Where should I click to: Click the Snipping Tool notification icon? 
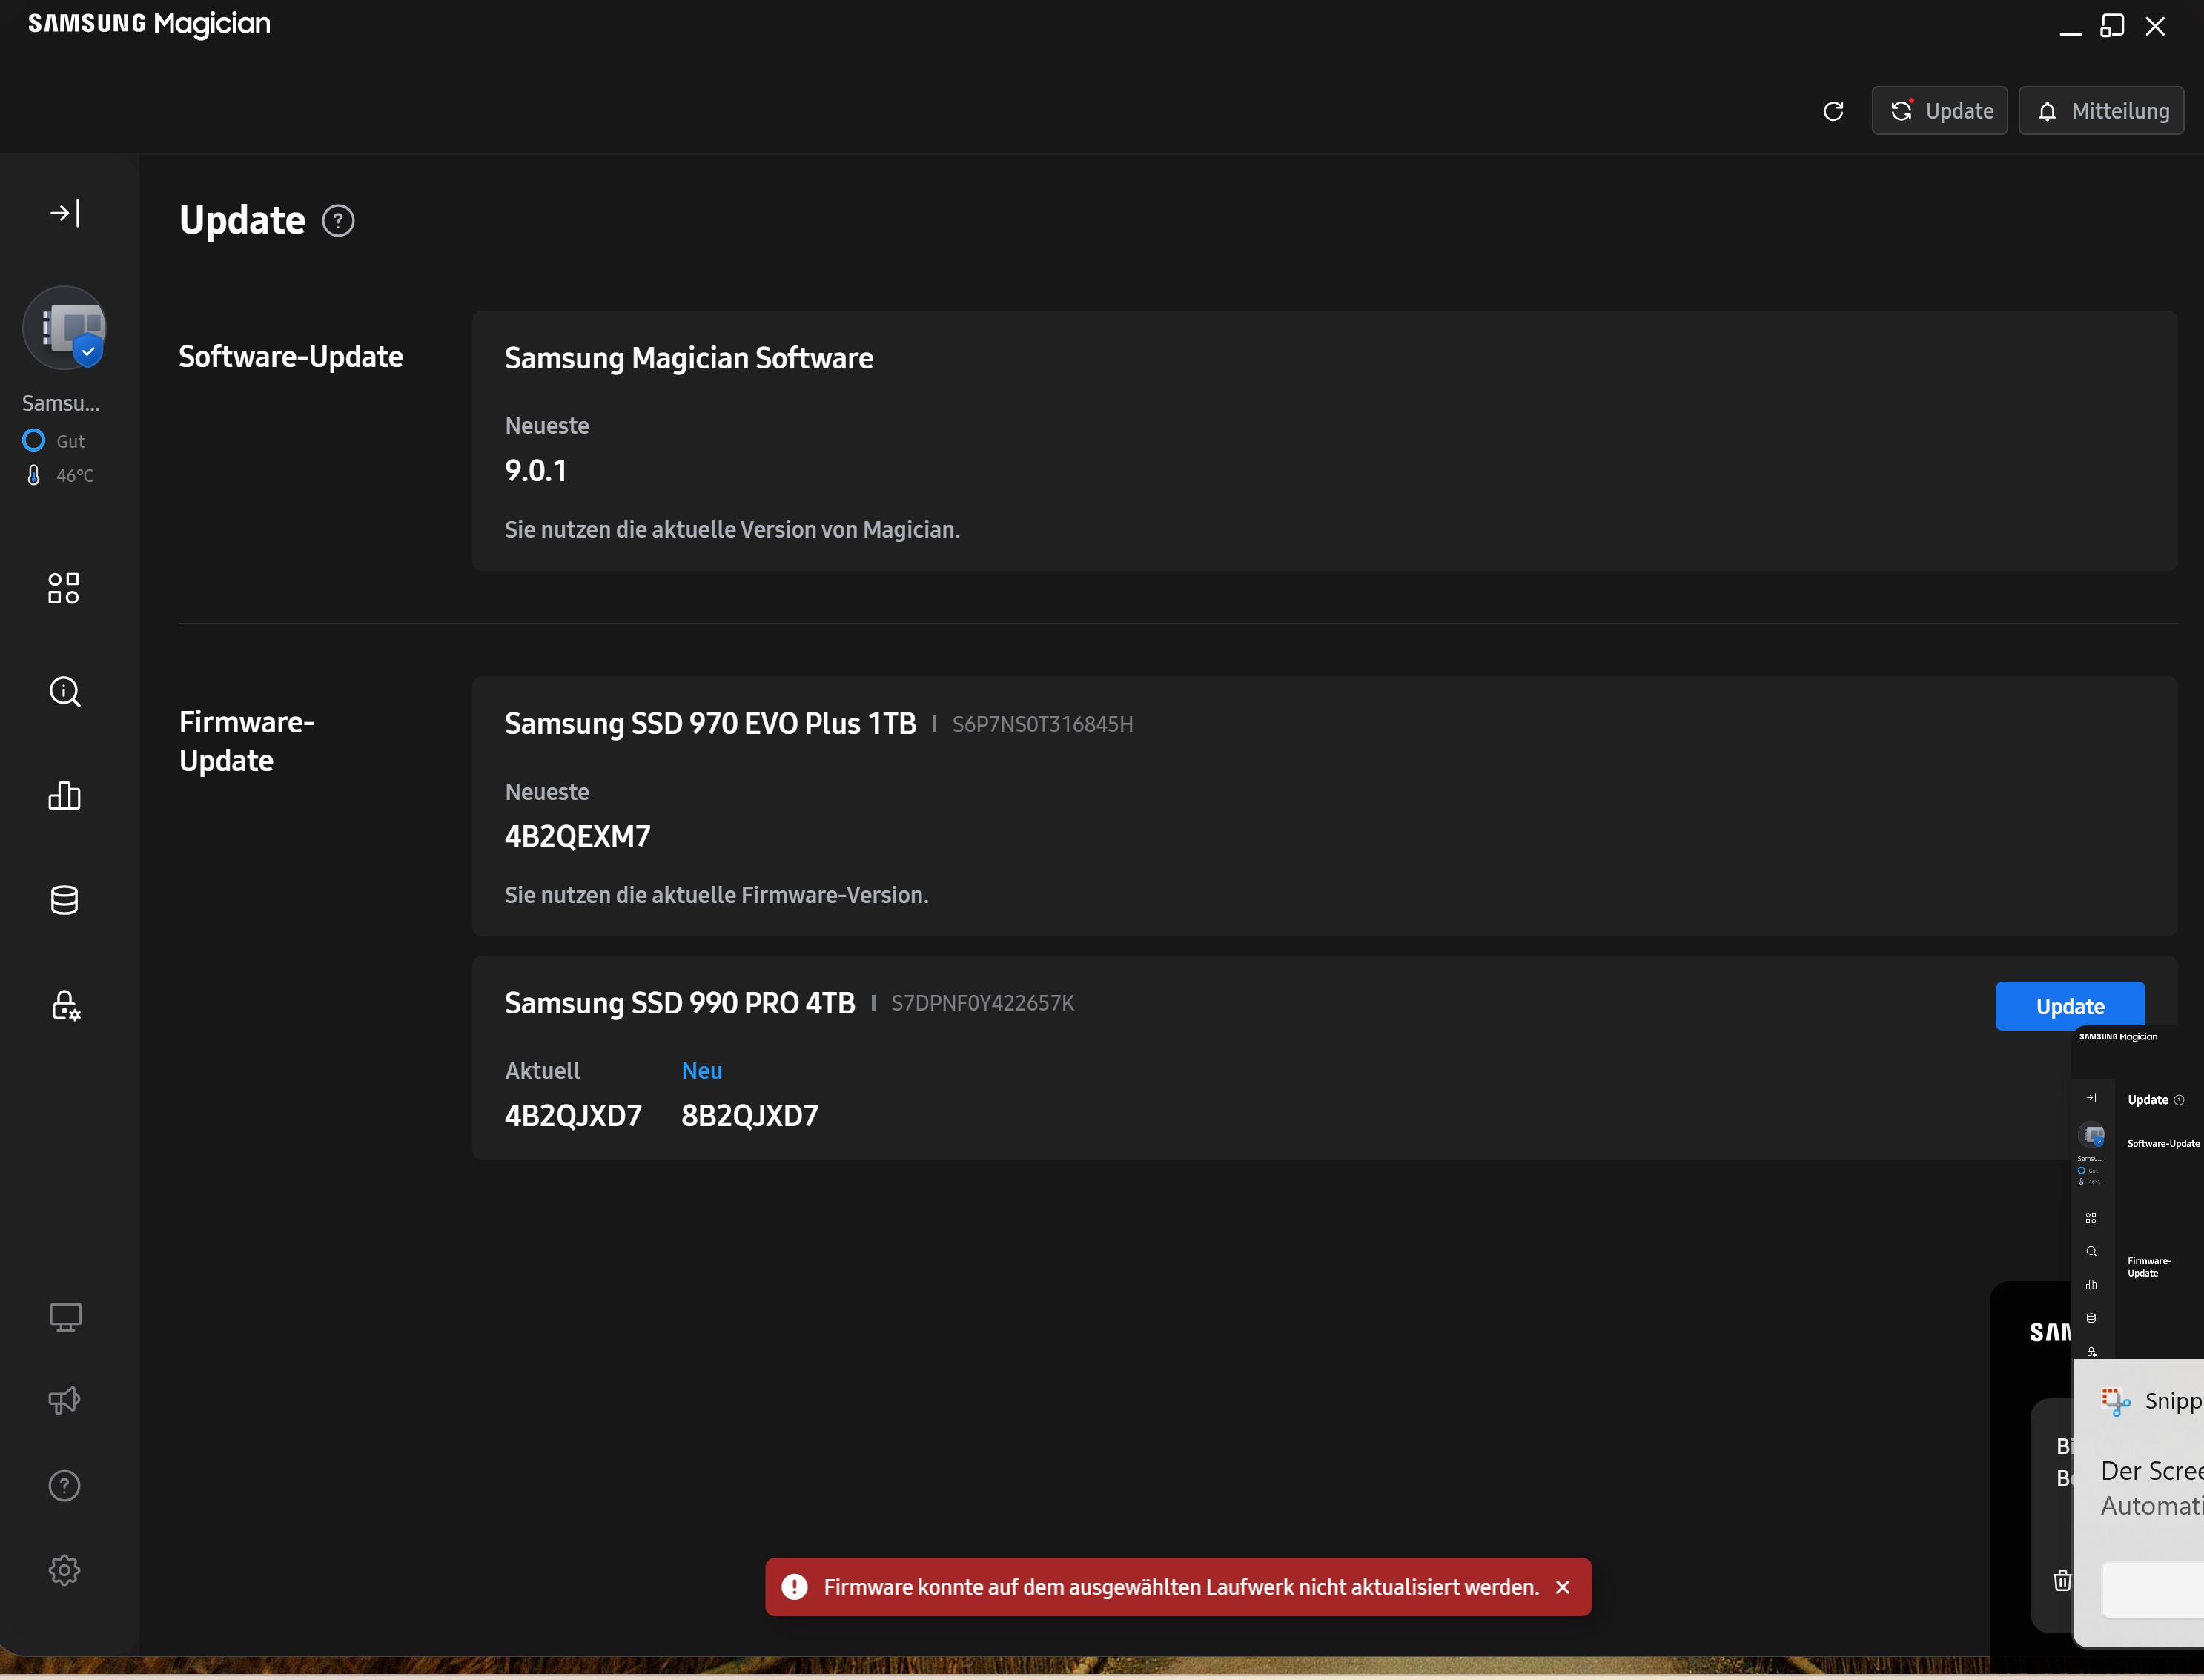click(2115, 1401)
